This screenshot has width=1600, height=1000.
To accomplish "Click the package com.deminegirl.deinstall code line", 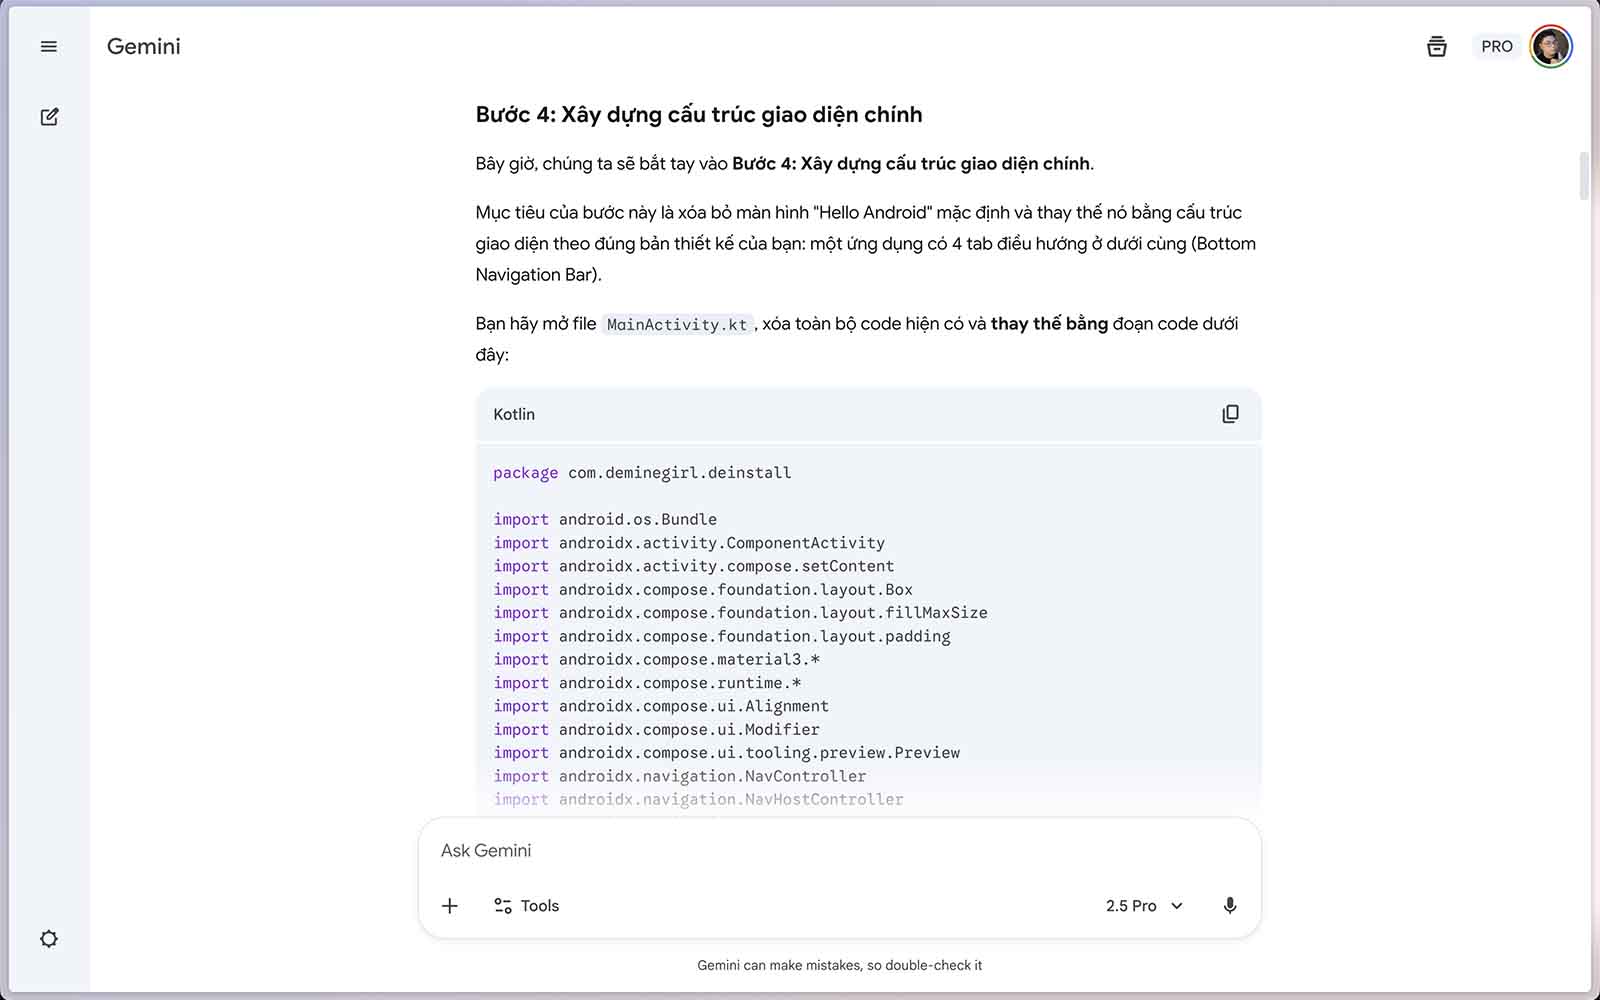I will click(642, 472).
